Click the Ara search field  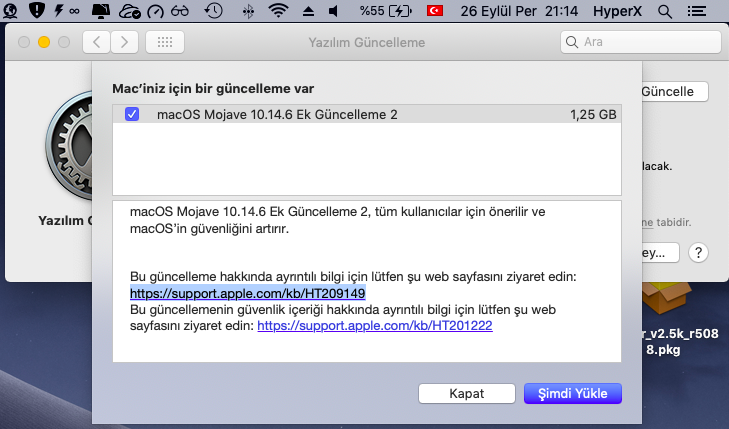click(640, 43)
